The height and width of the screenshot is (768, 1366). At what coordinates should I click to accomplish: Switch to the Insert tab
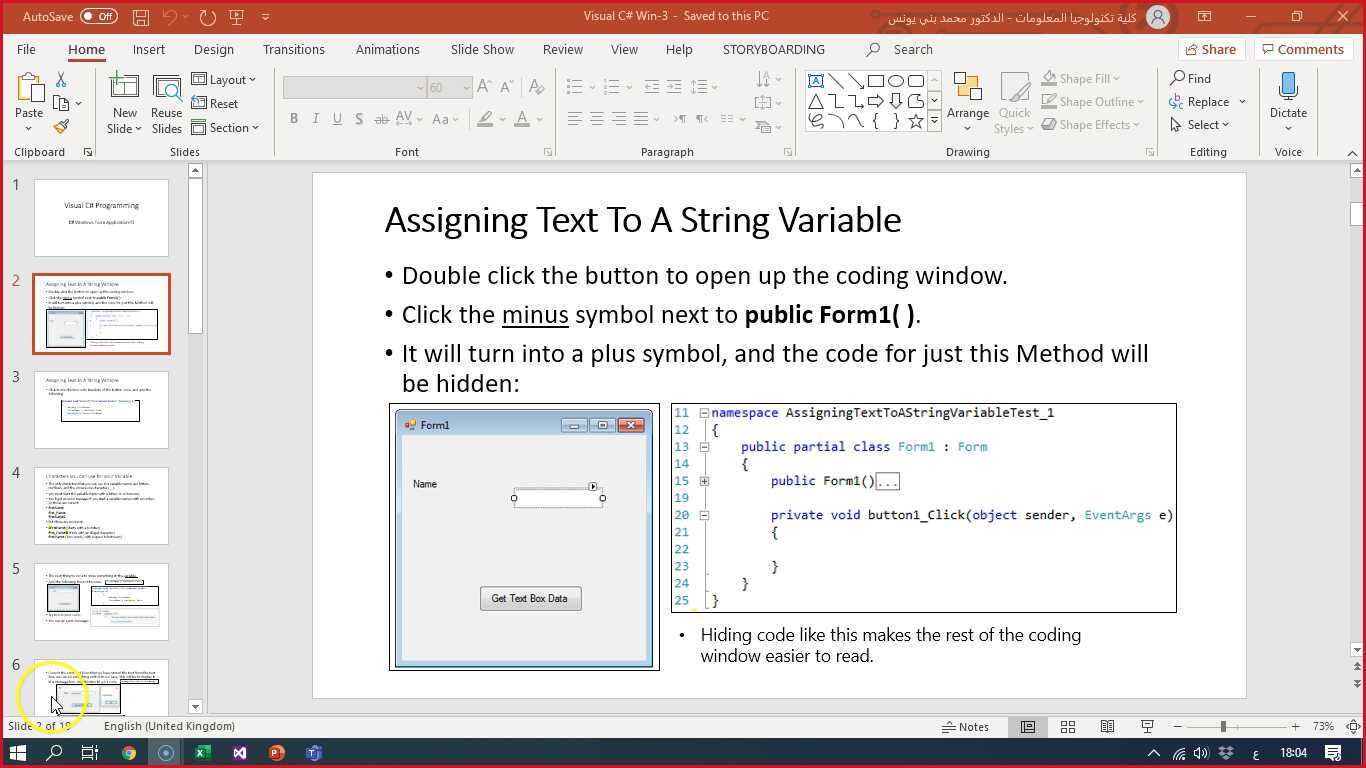tap(149, 49)
